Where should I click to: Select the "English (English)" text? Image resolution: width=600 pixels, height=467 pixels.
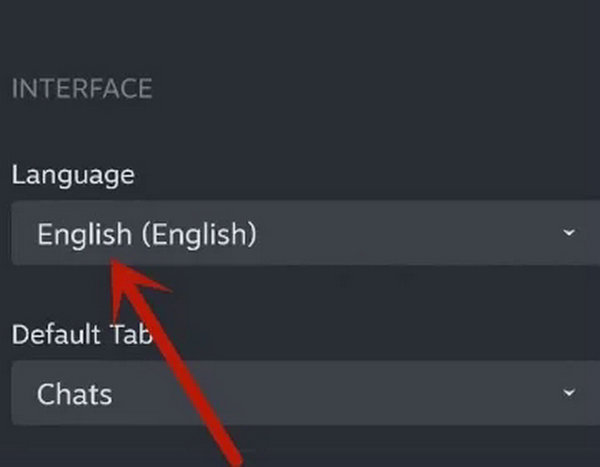[x=147, y=234]
